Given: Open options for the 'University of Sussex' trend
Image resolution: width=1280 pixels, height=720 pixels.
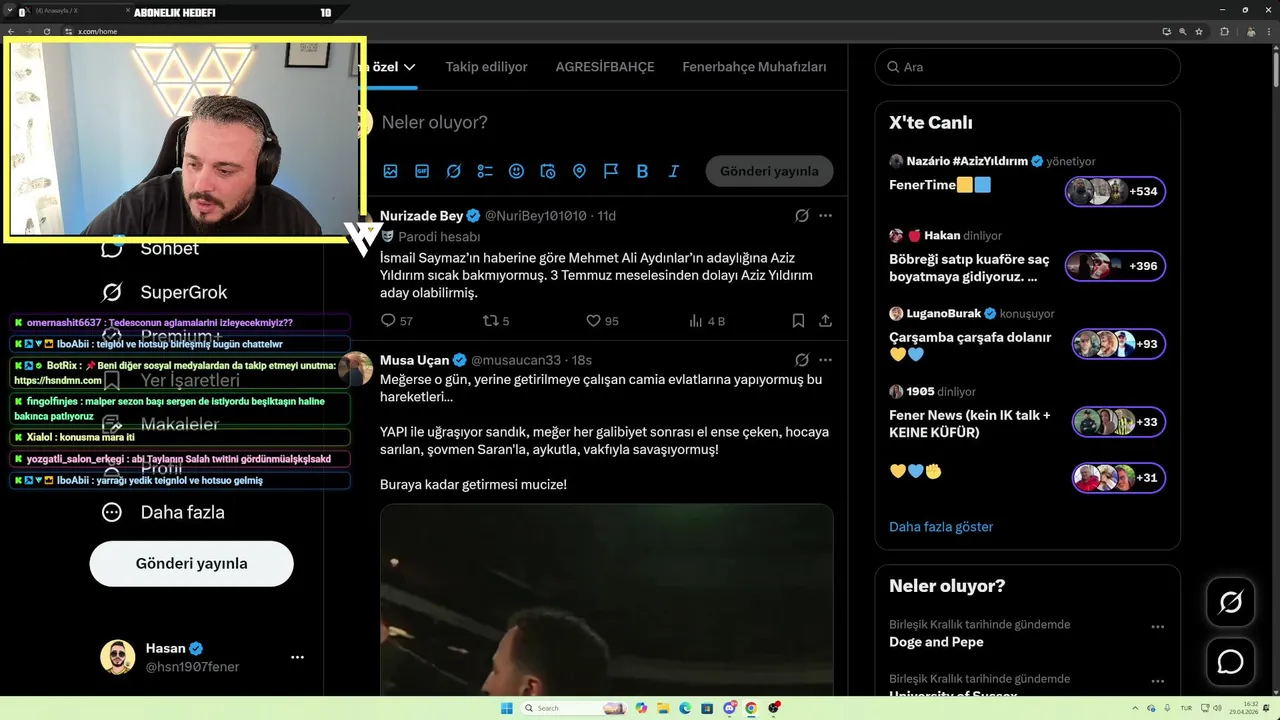Looking at the screenshot, I should 1157,681.
